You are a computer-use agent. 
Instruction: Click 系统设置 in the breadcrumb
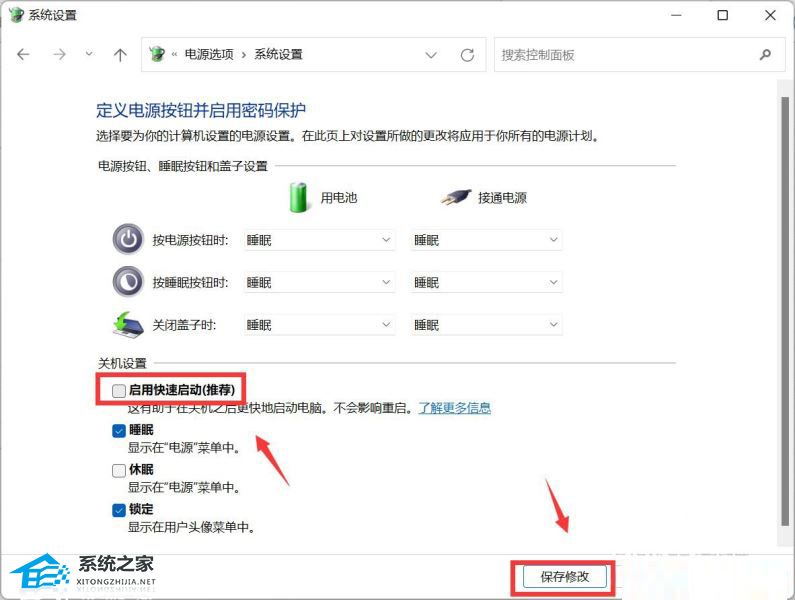click(278, 54)
